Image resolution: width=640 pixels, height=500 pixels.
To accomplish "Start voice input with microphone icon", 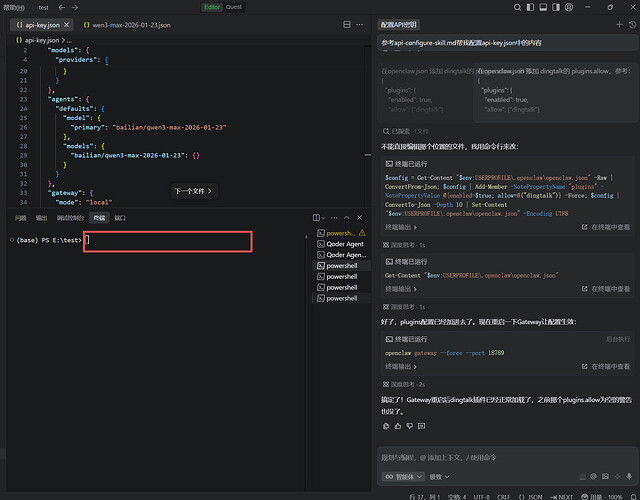I will tap(629, 476).
